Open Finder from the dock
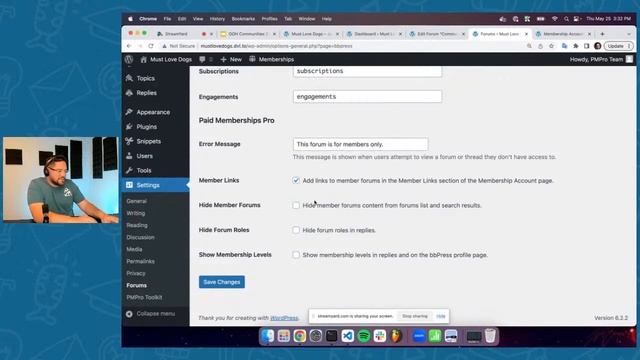640x360 pixels. [x=268, y=336]
